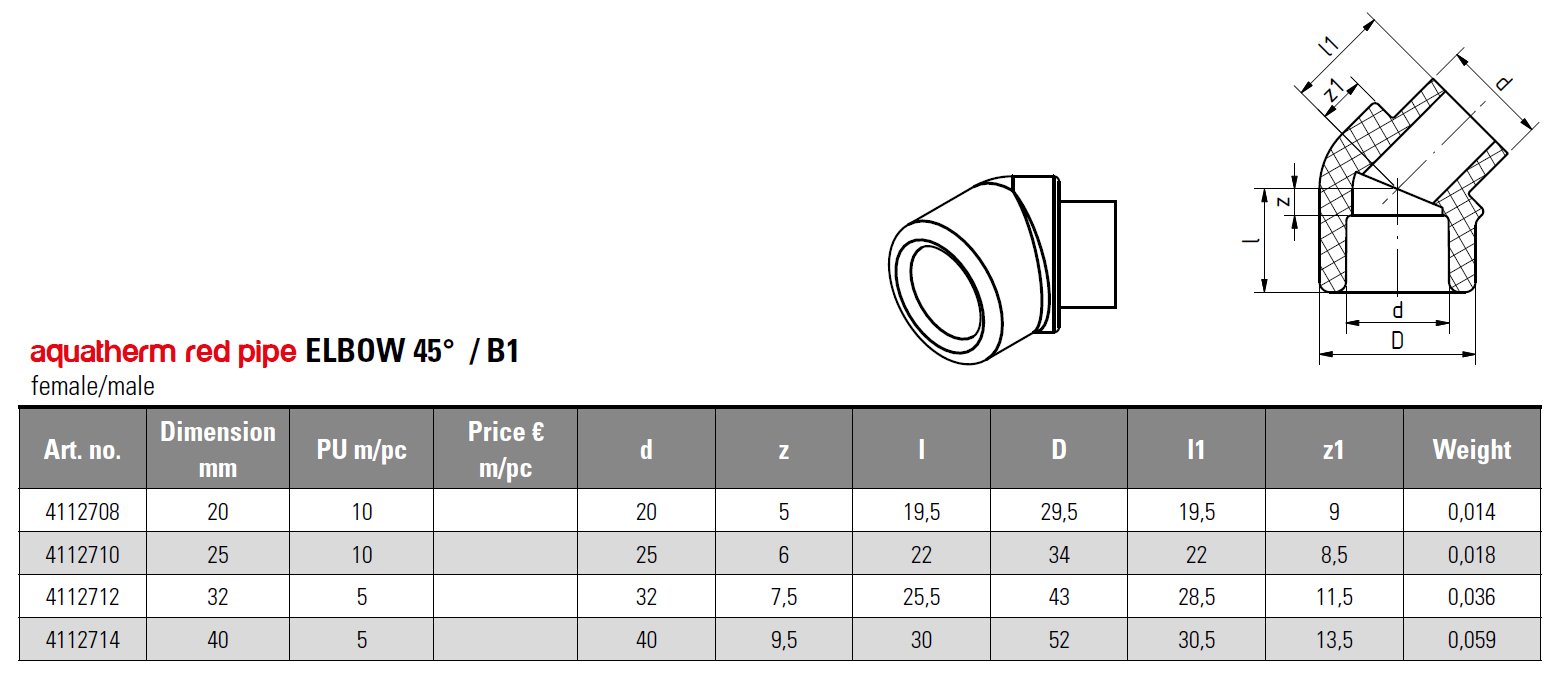The image size is (1564, 678).
Task: Click the 'aquatherm red pipe' red title text
Action: [163, 352]
